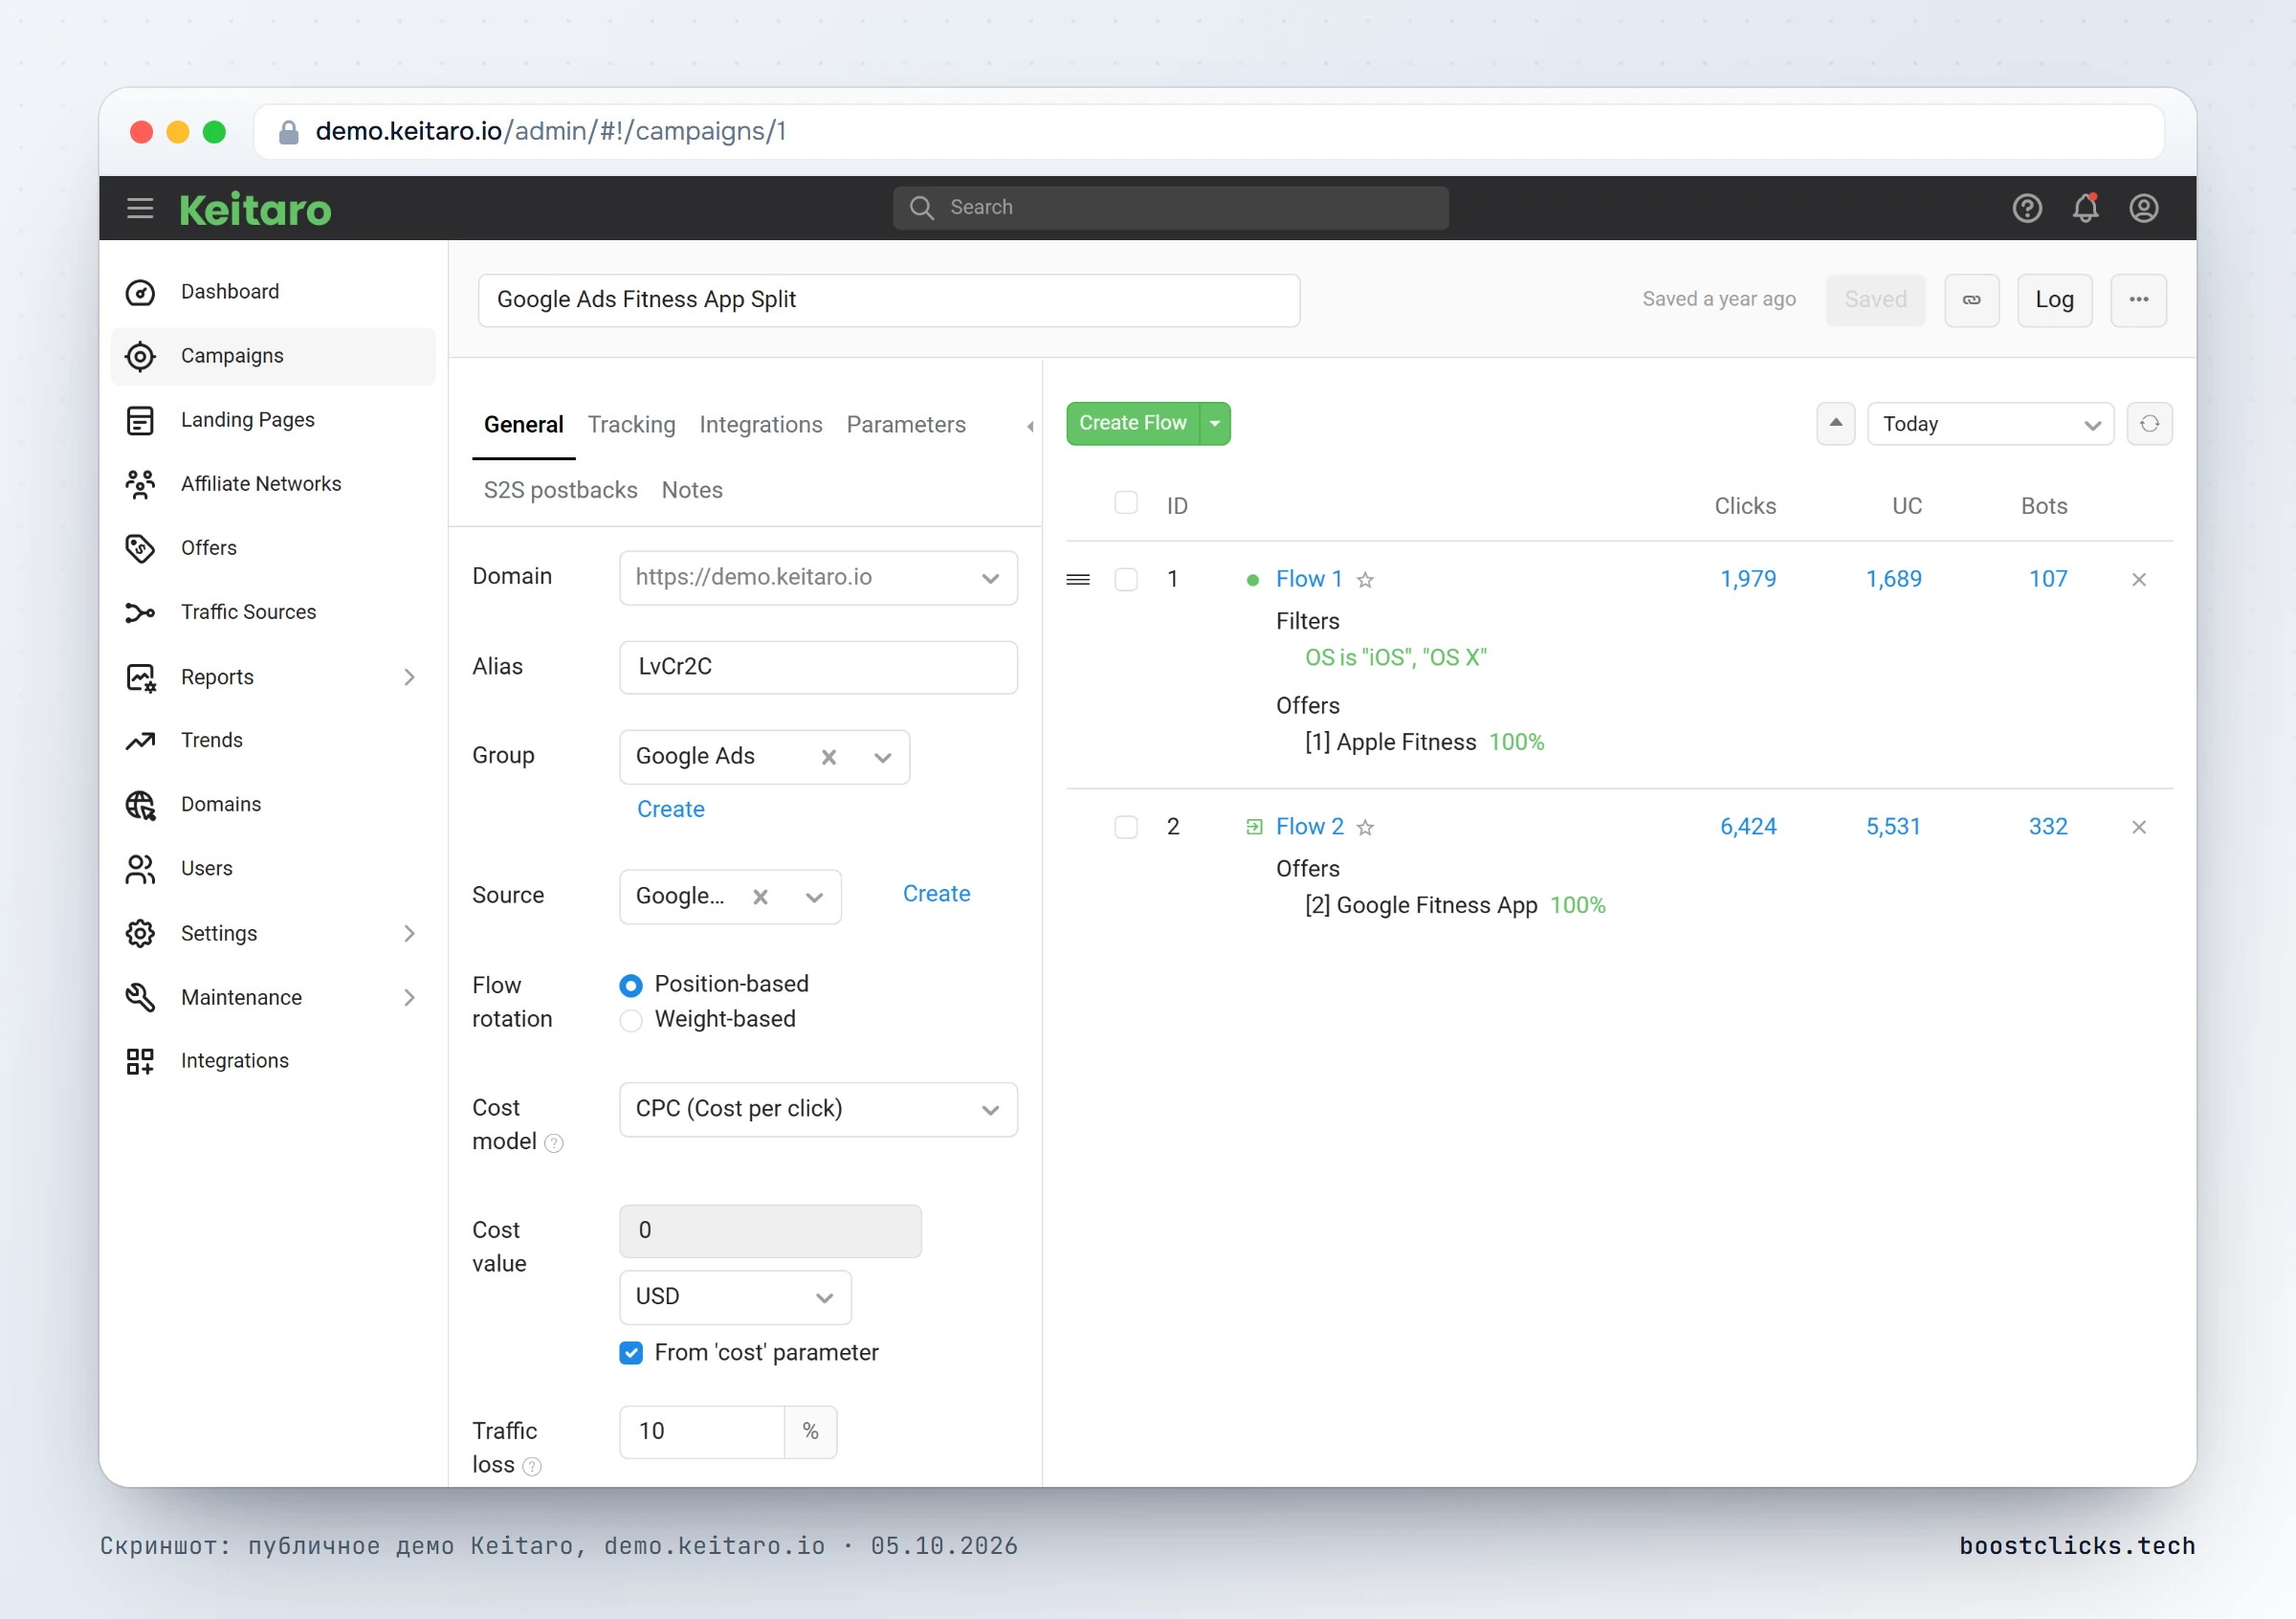2296x1619 pixels.
Task: Open the Domain dropdown
Action: 818,578
